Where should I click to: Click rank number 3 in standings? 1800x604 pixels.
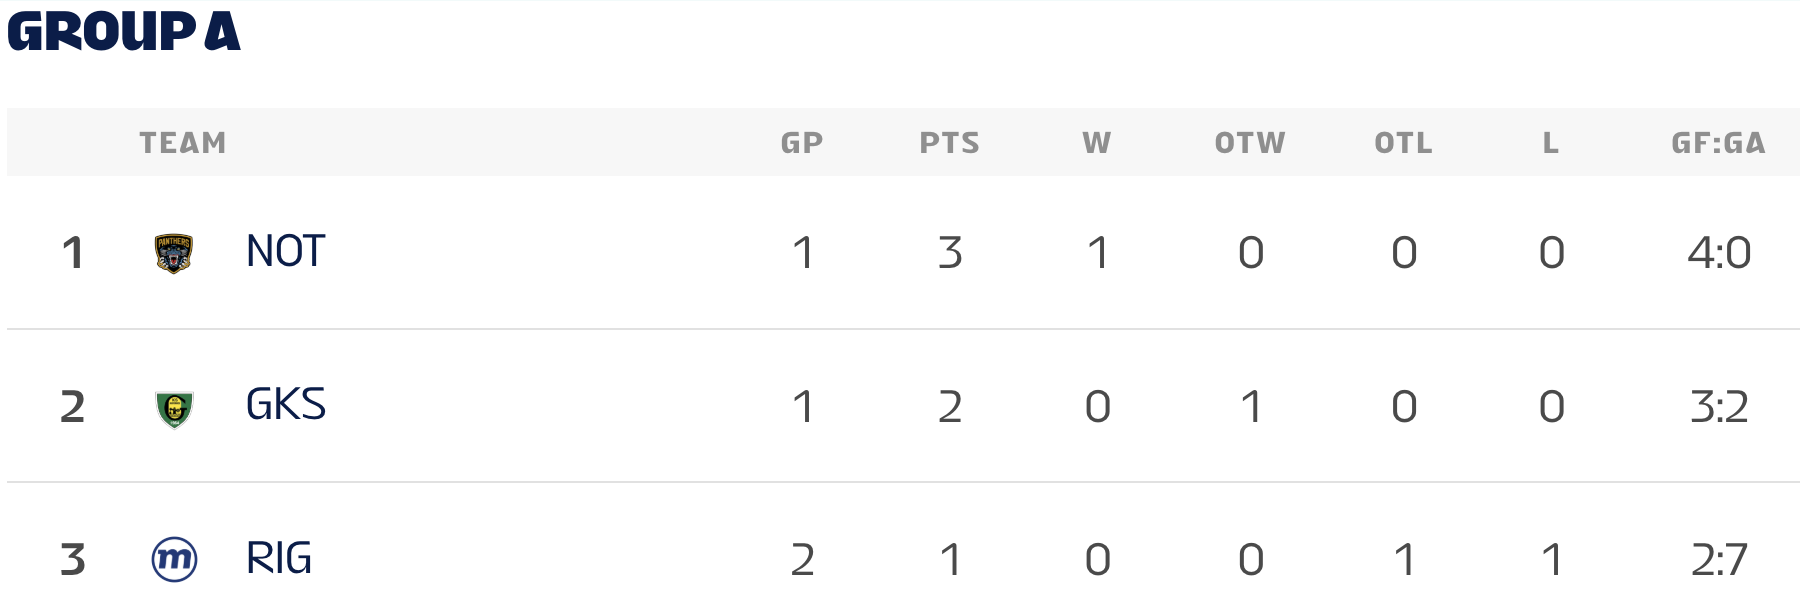coord(72,560)
